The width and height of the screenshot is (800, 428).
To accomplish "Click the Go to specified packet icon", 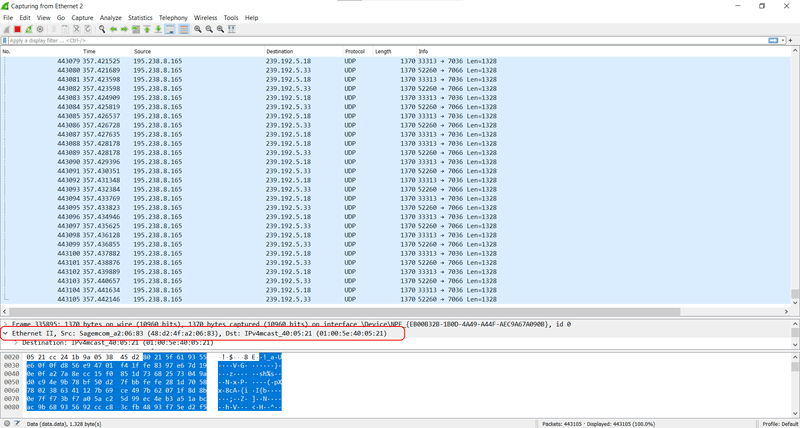I will (x=136, y=29).
